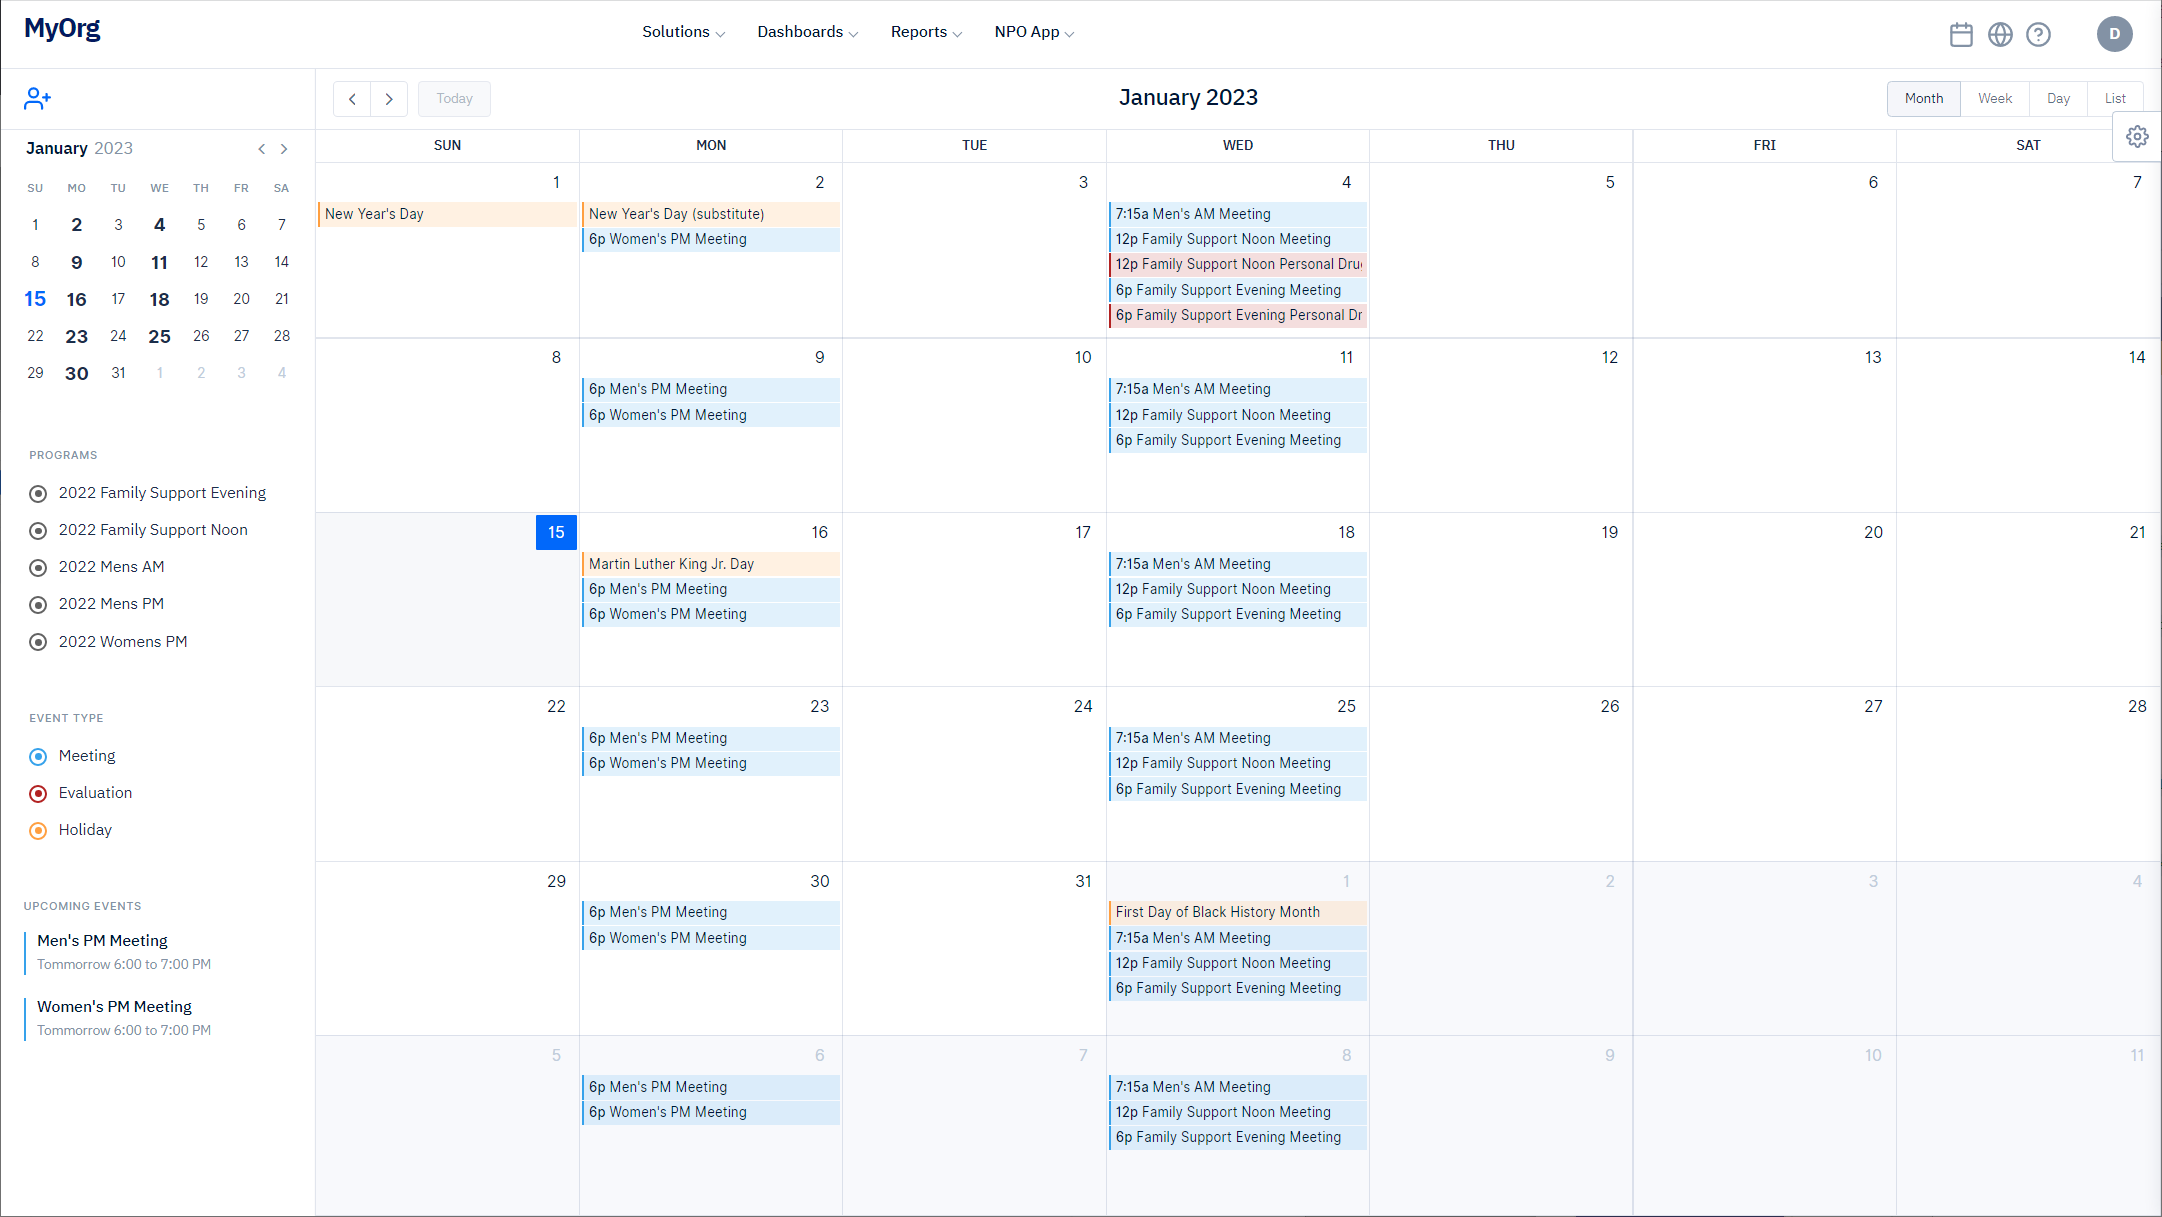Expand the Solutions dropdown menu
This screenshot has height=1217, width=2162.
pyautogui.click(x=683, y=32)
